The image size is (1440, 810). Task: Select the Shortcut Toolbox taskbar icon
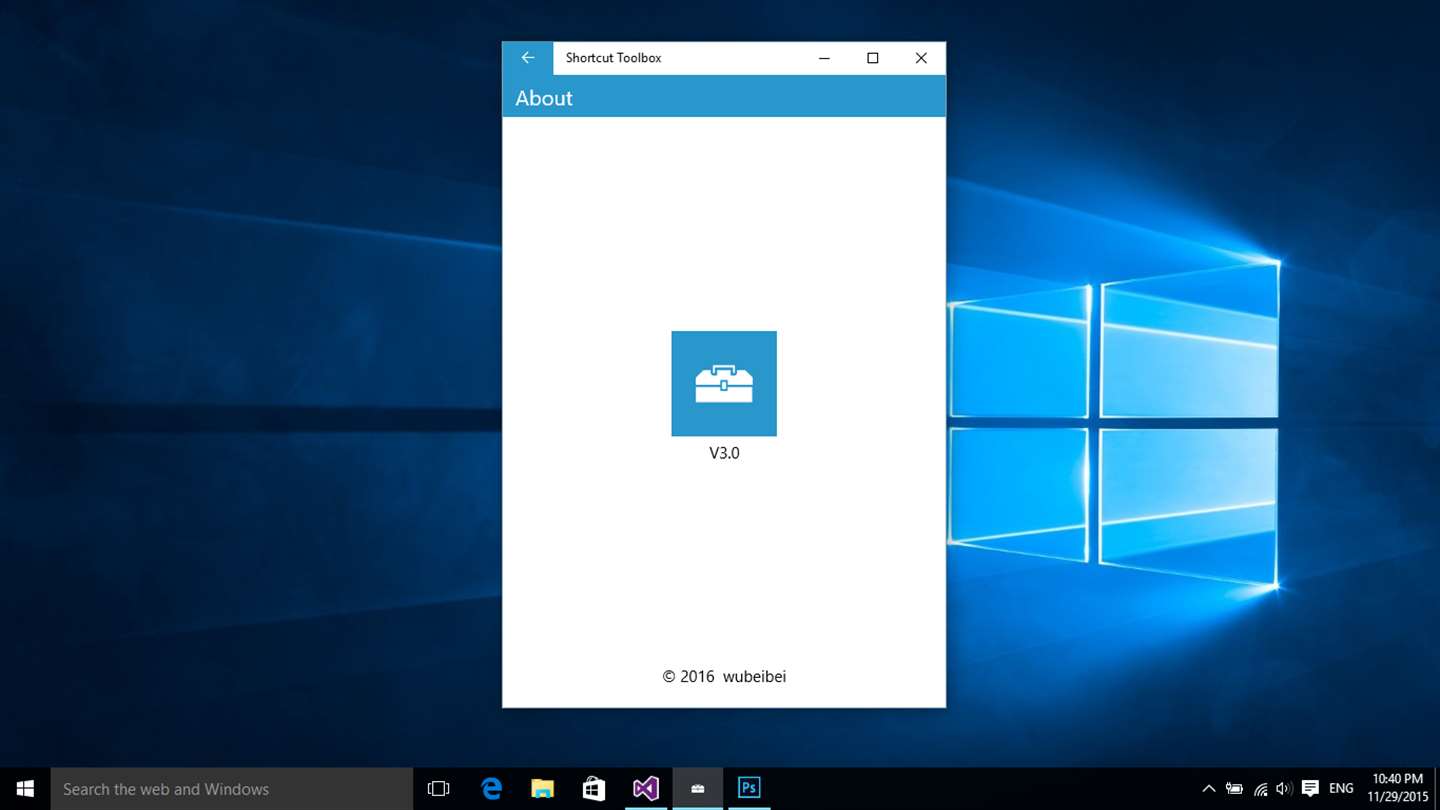pyautogui.click(x=698, y=789)
